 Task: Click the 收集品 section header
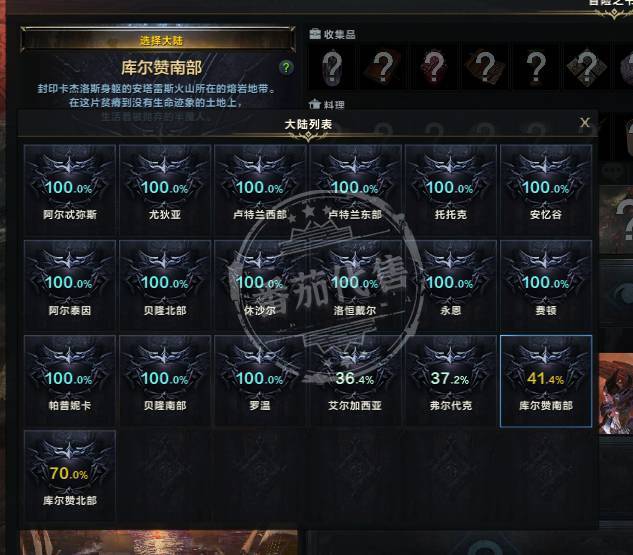pos(333,34)
